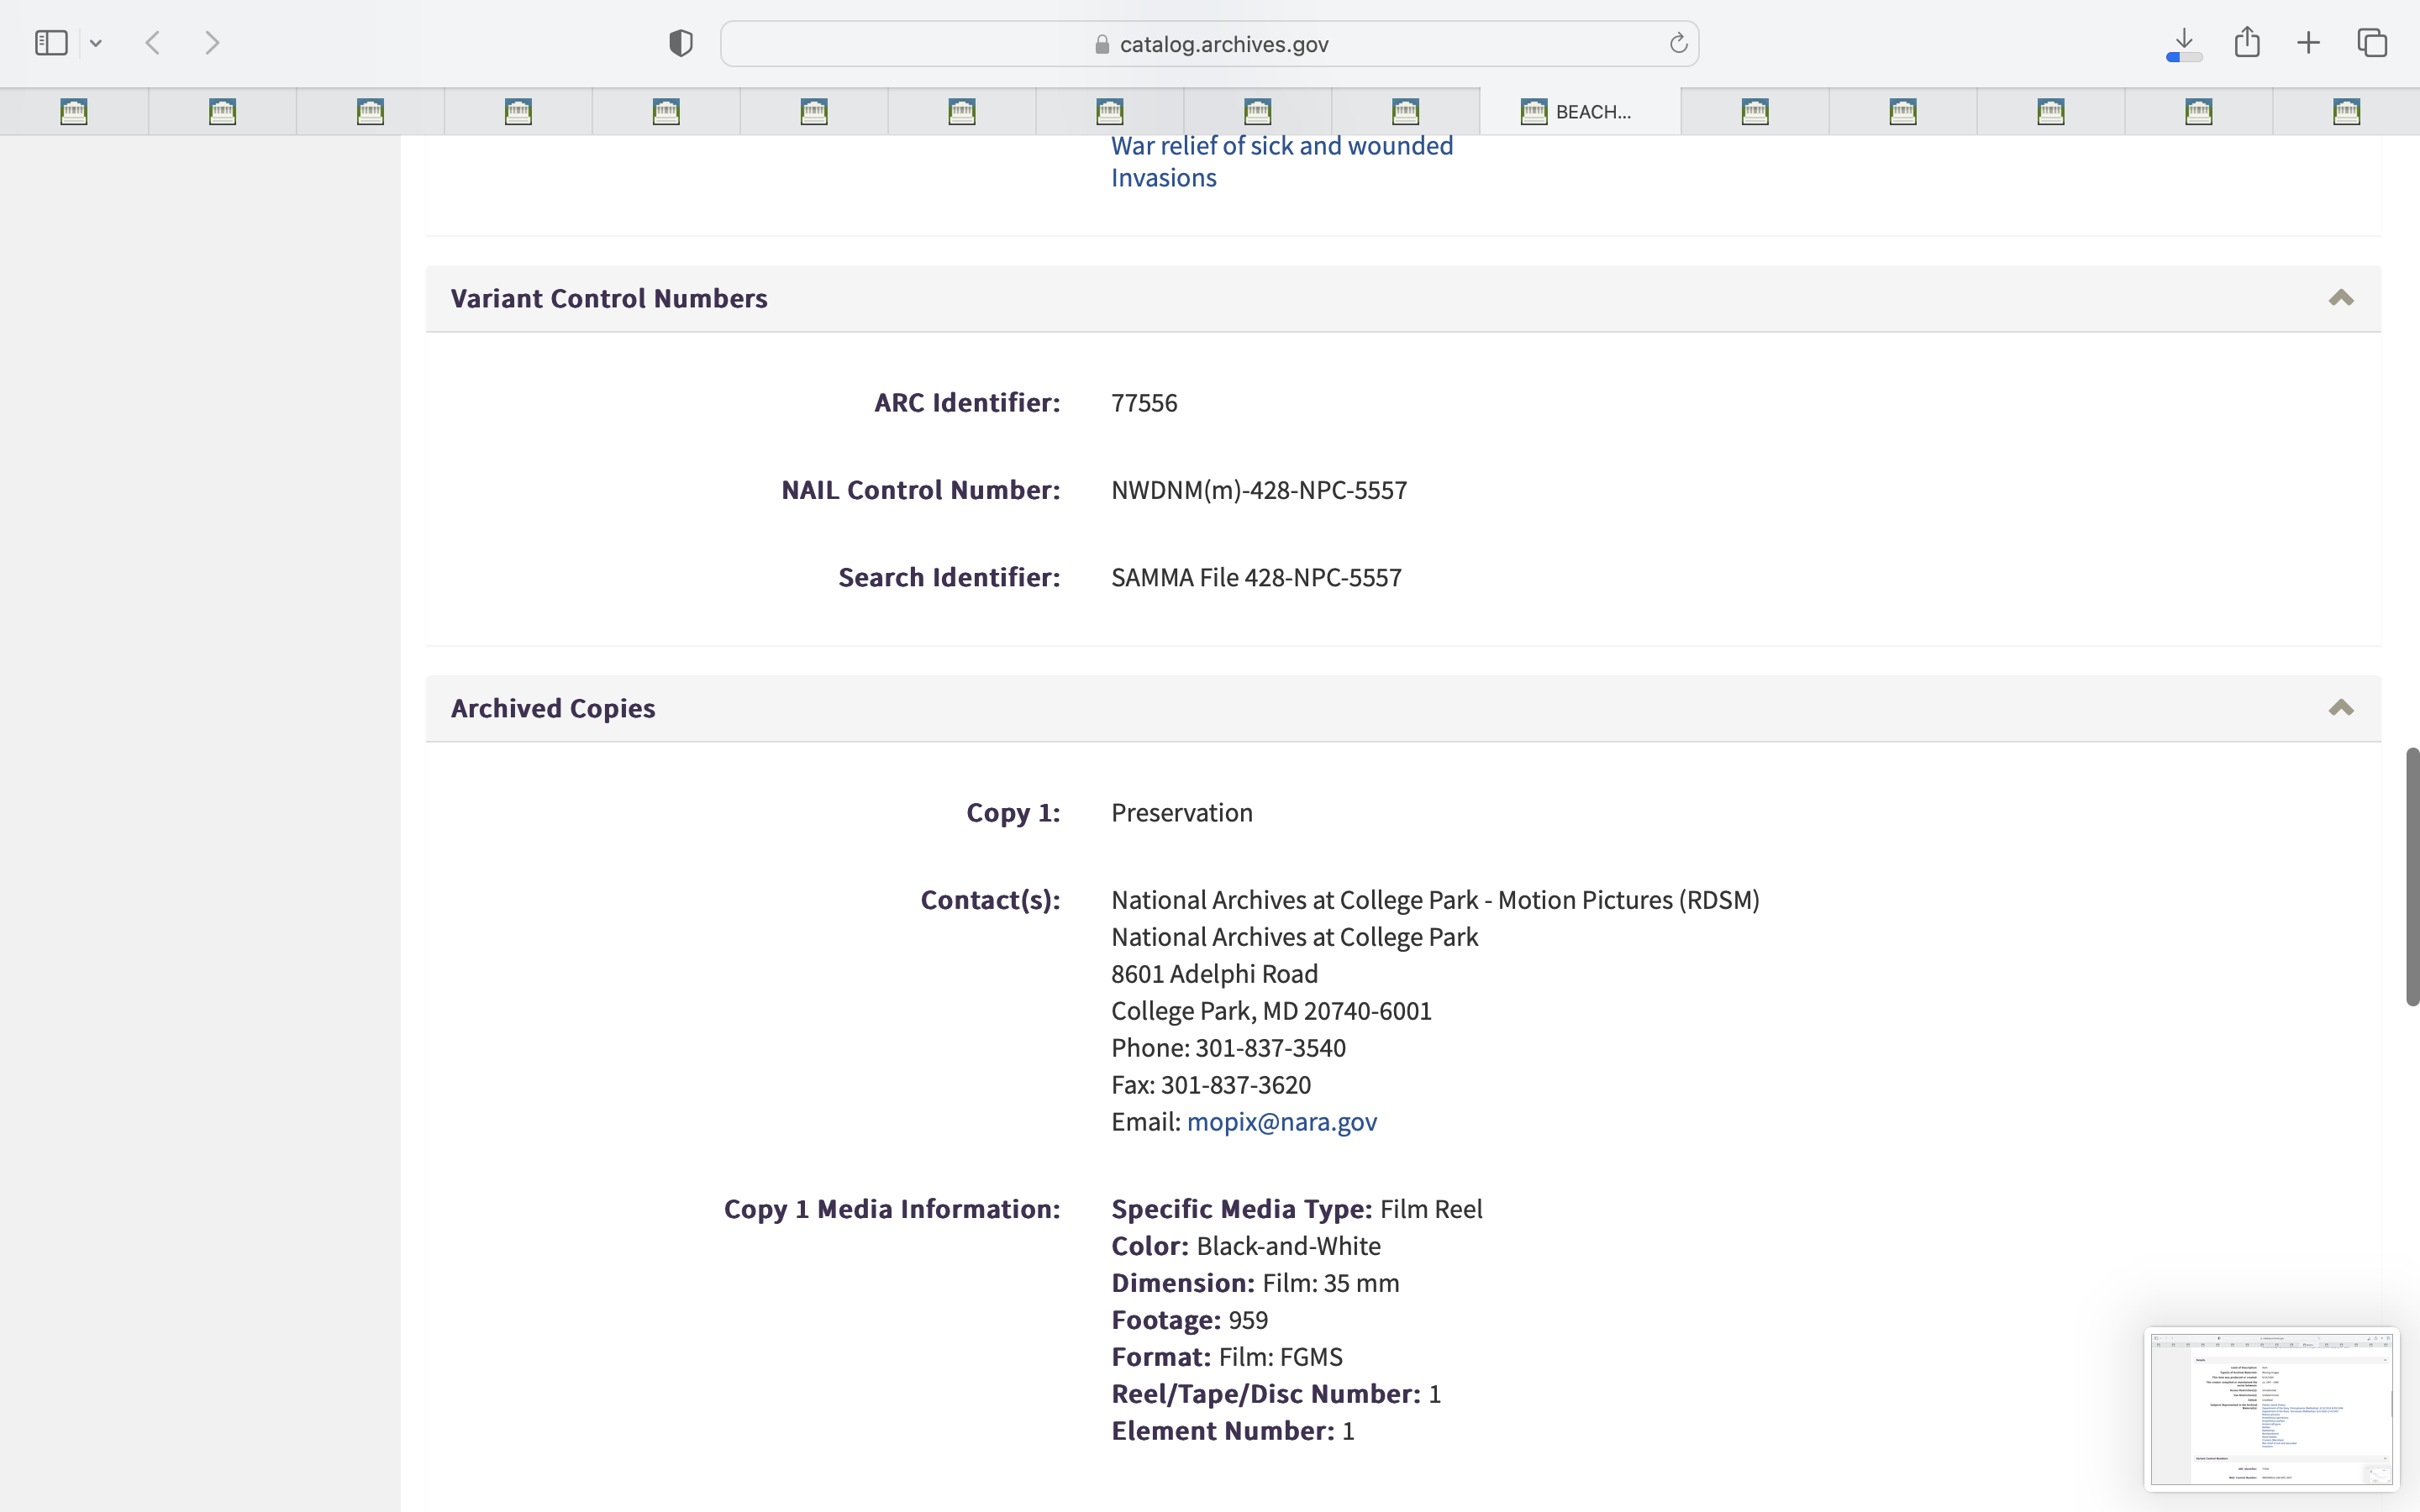2420x1512 pixels.
Task: Click the mopix@nara.gov email link
Action: pos(1281,1122)
